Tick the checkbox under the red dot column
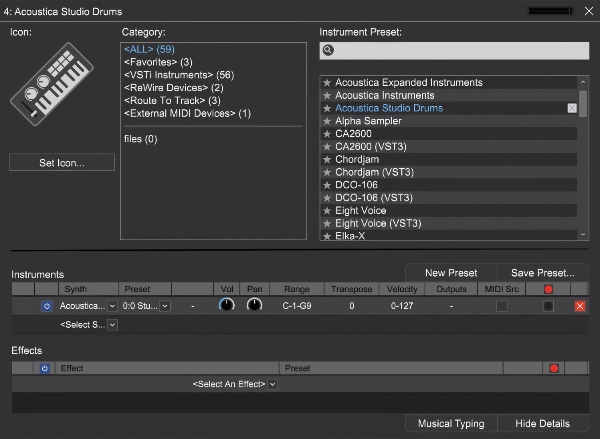This screenshot has height=439, width=600. click(x=548, y=306)
